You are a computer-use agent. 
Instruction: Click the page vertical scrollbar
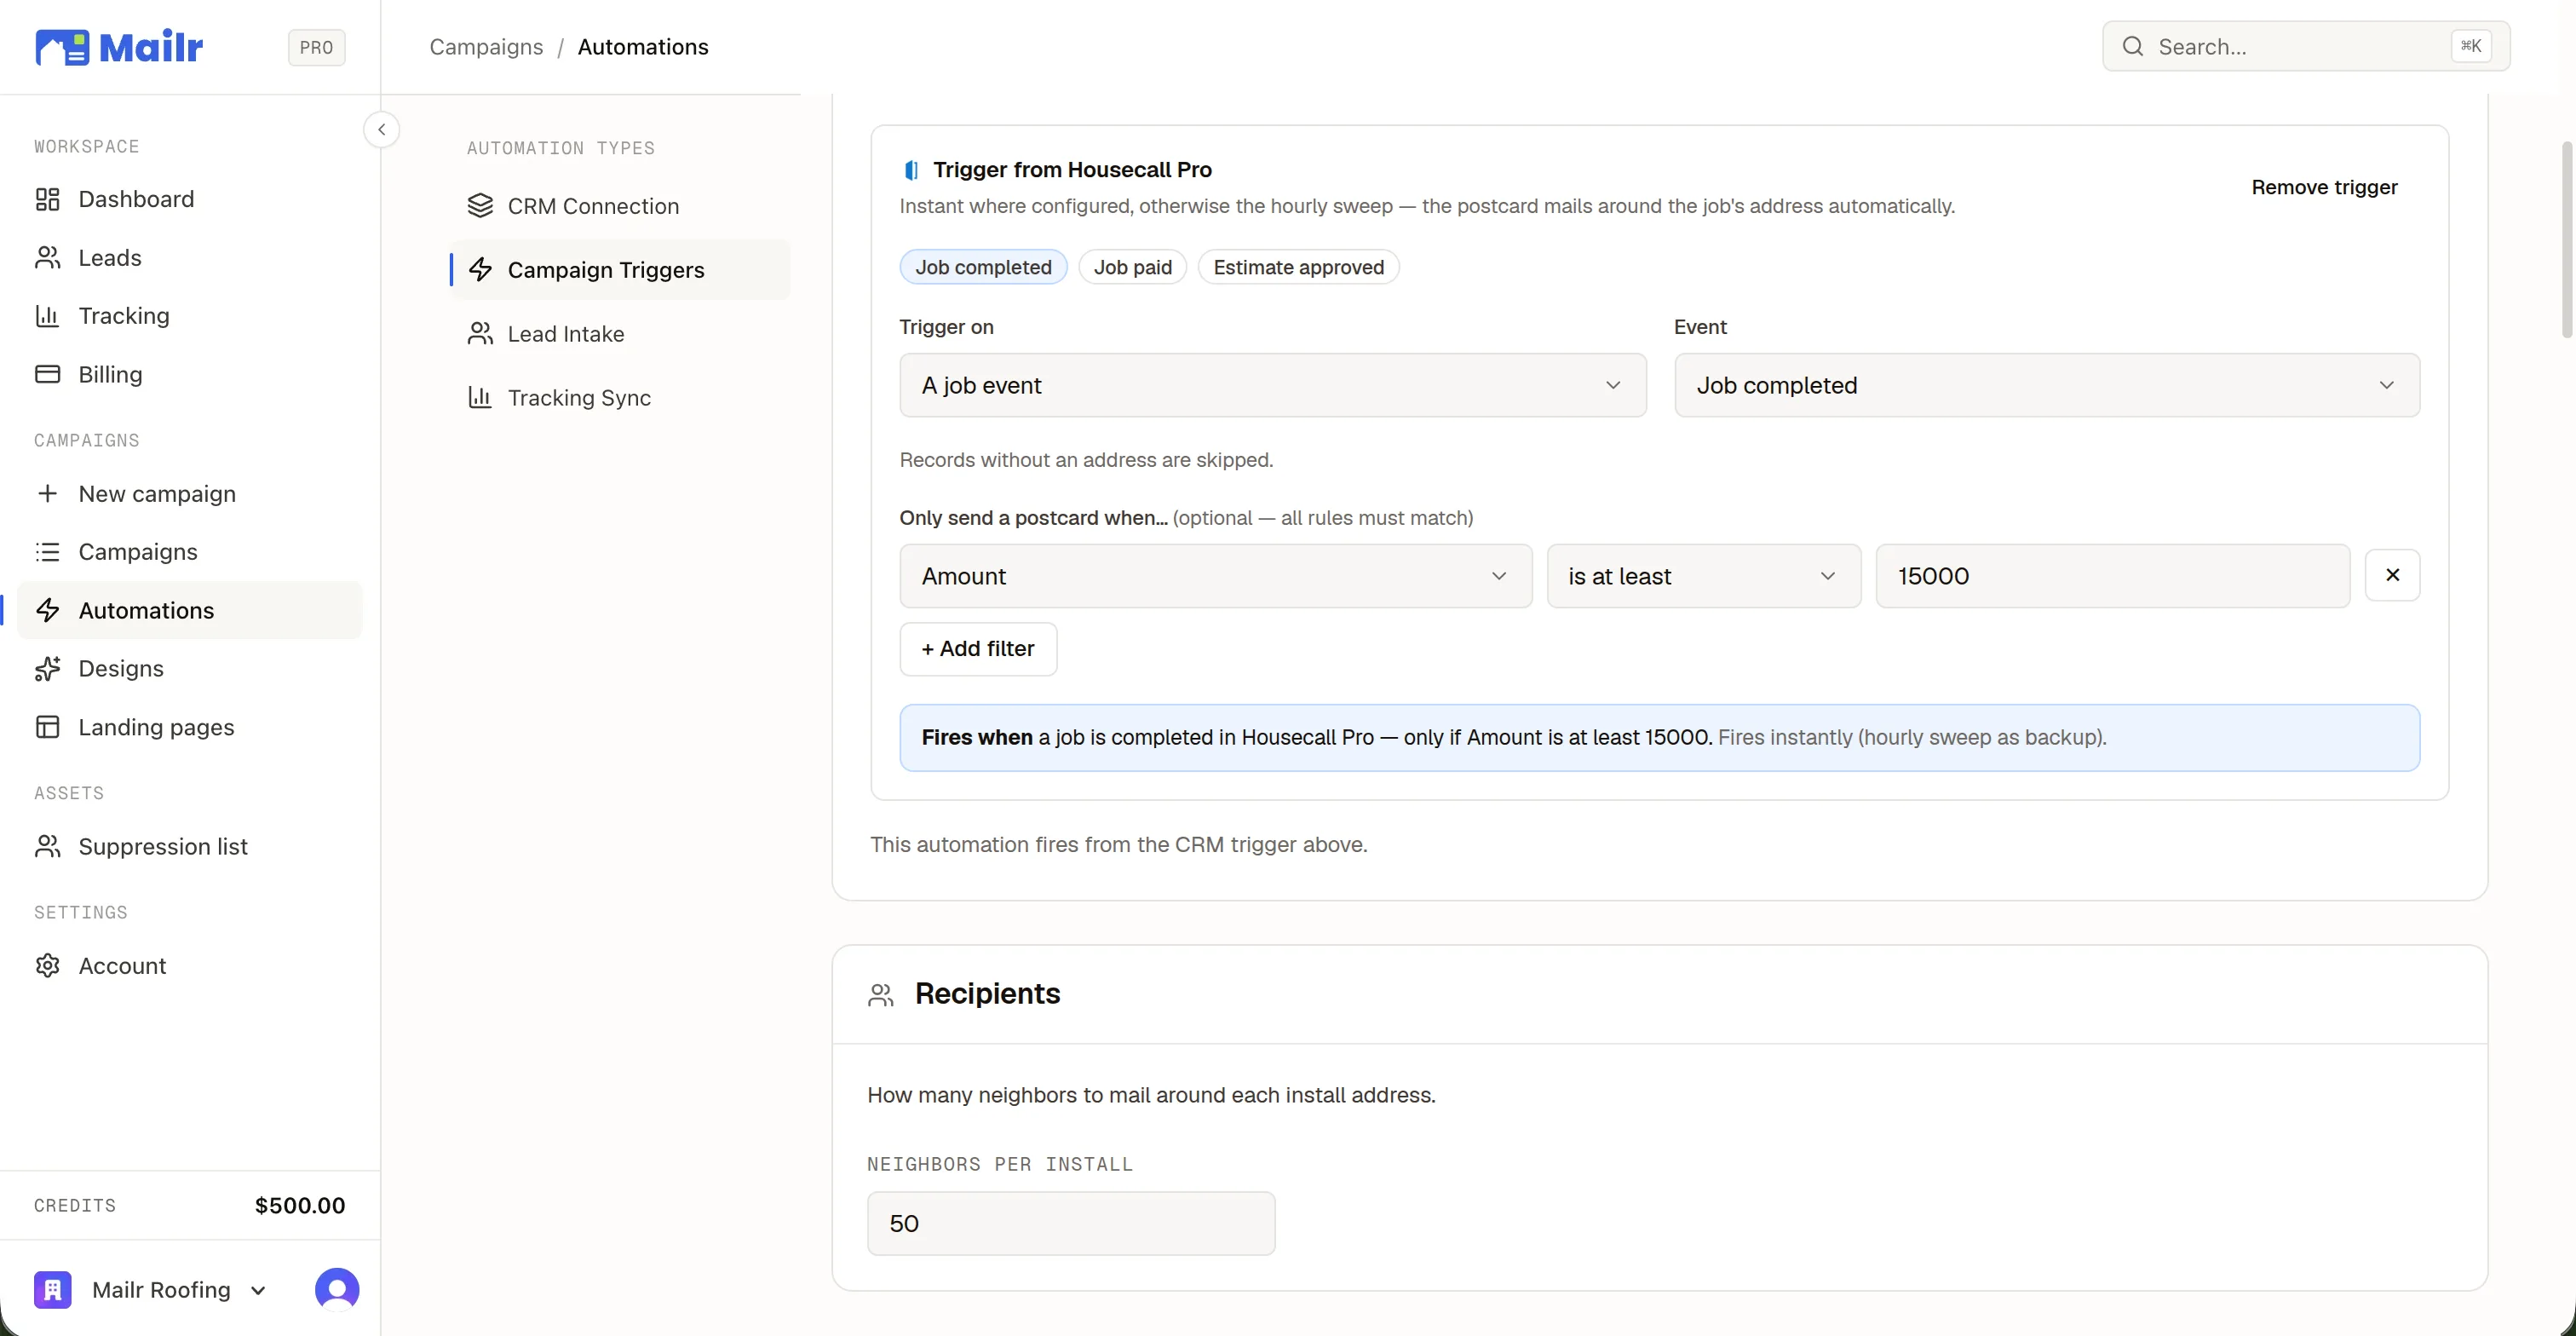[2566, 240]
